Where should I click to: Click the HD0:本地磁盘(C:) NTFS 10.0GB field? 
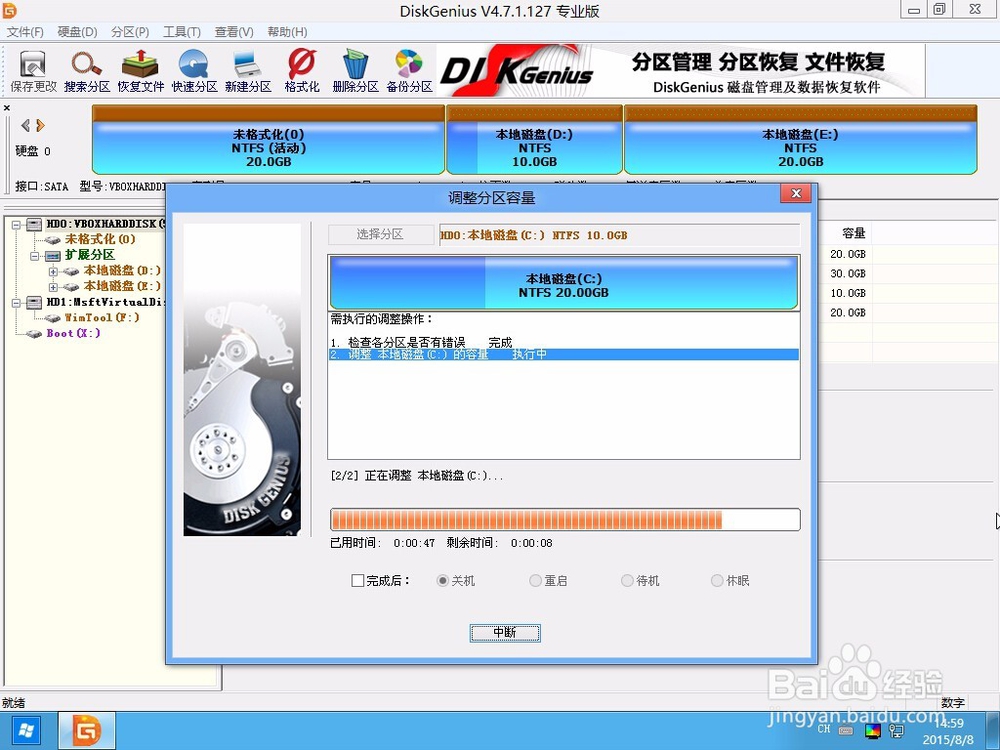(619, 235)
